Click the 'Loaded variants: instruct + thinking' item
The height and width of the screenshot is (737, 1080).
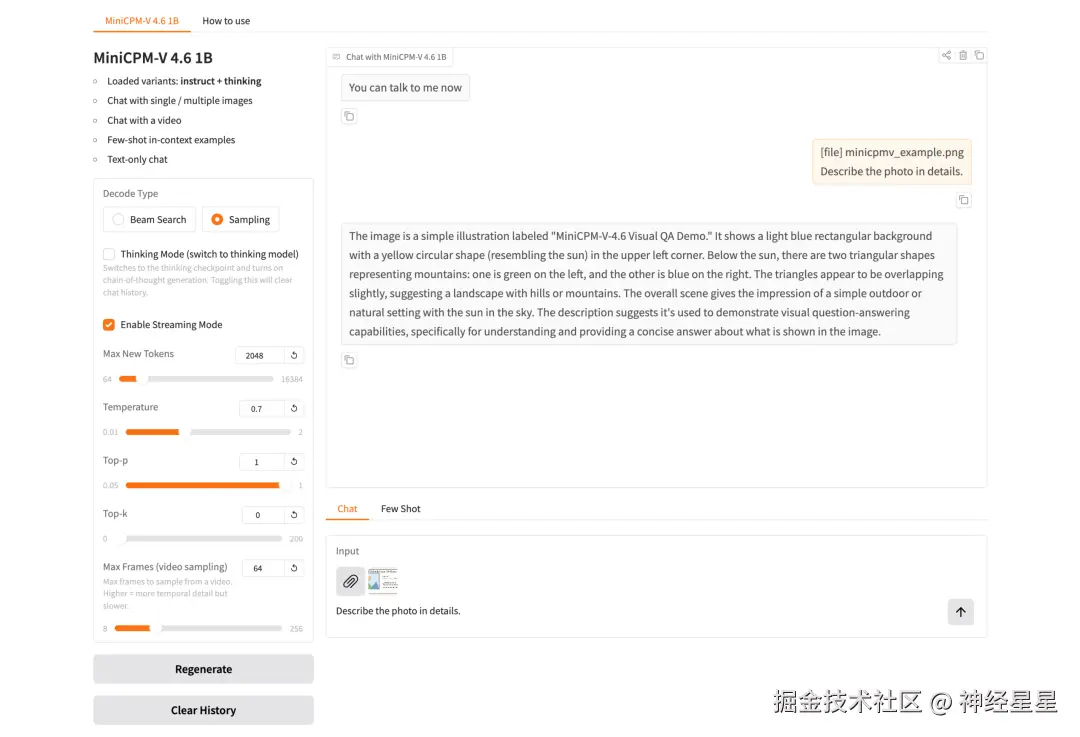point(184,81)
